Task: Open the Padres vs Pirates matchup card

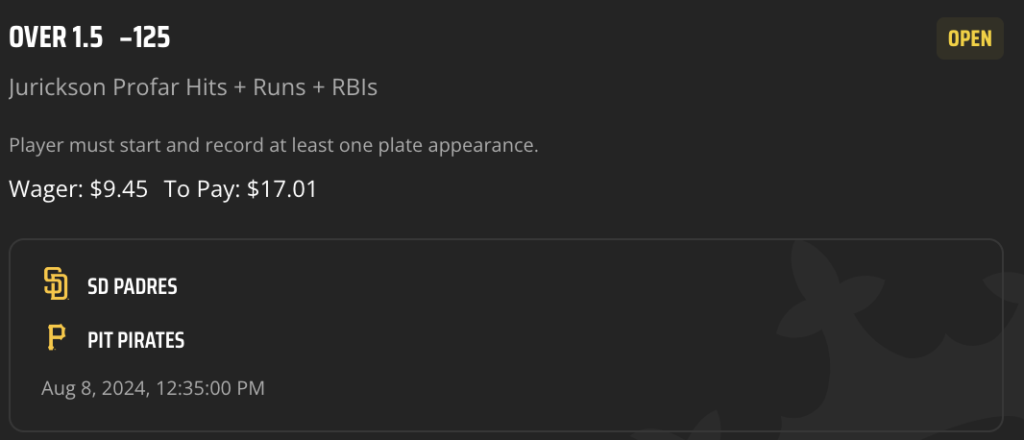Action: 506,335
